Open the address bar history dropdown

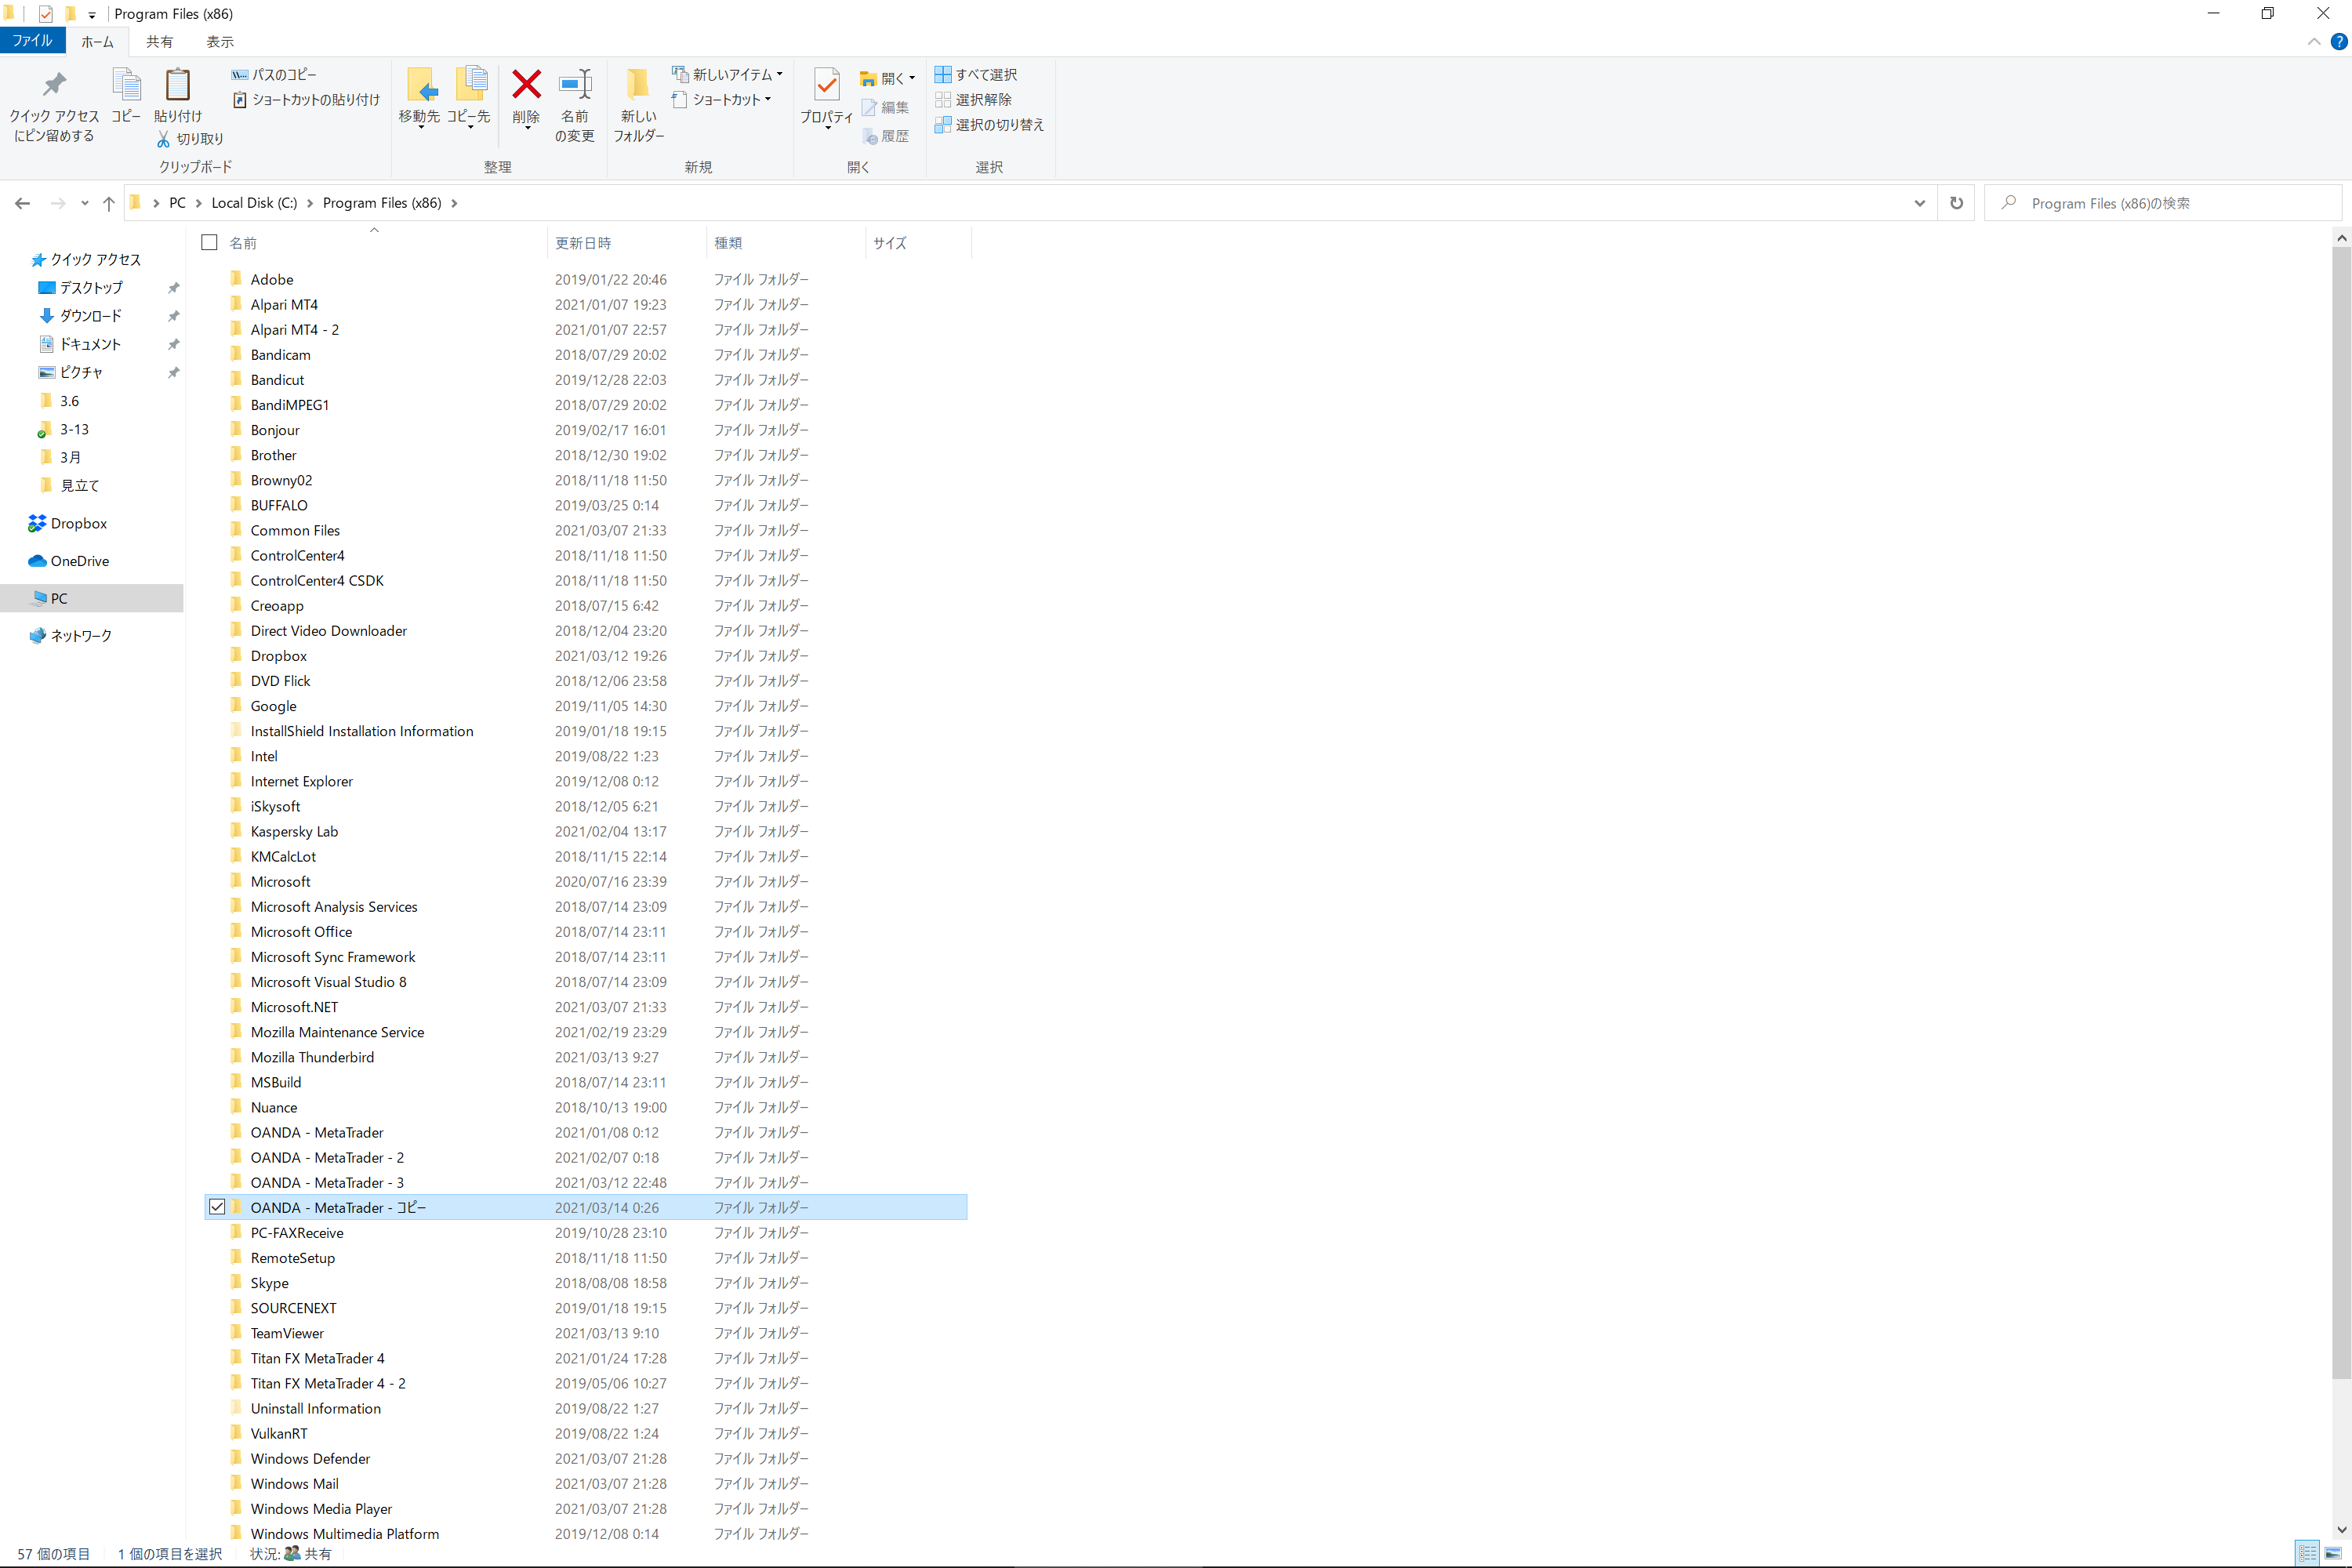tap(1919, 203)
